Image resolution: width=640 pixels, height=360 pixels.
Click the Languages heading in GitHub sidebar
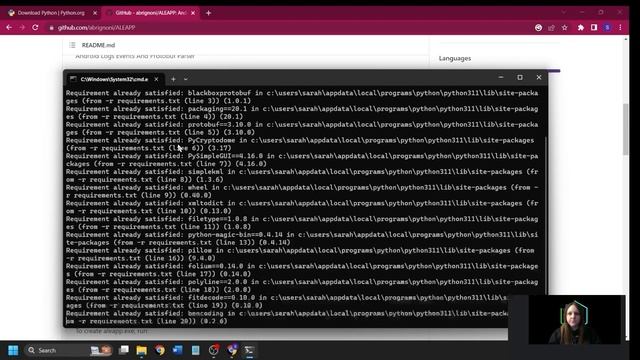[x=455, y=58]
